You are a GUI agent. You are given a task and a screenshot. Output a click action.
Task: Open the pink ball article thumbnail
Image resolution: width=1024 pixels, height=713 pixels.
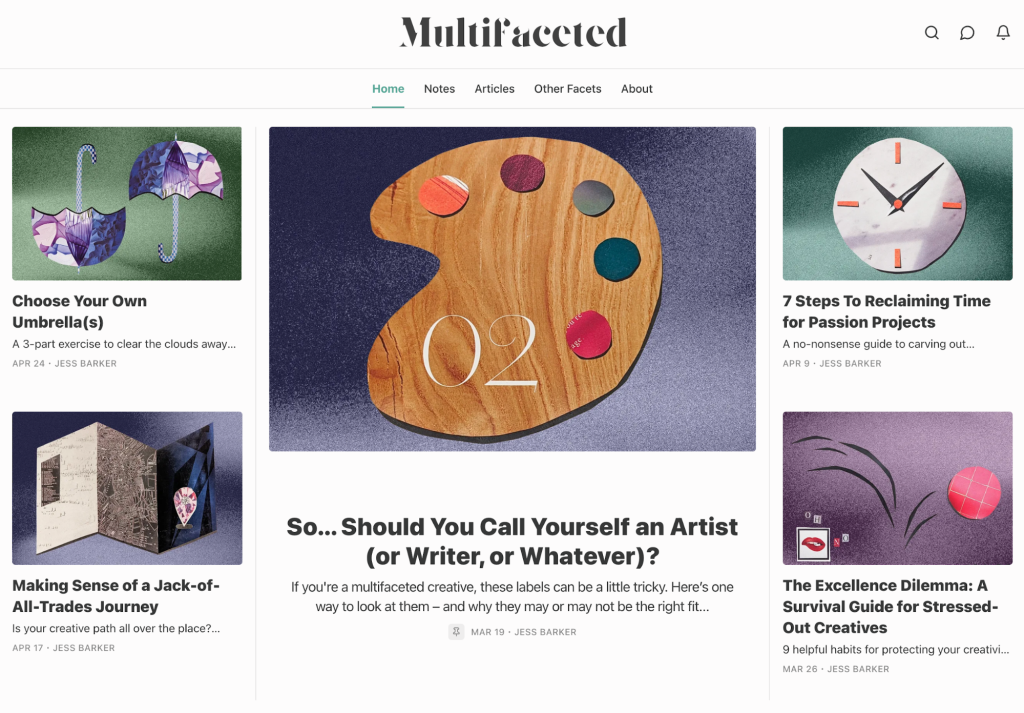pos(897,488)
